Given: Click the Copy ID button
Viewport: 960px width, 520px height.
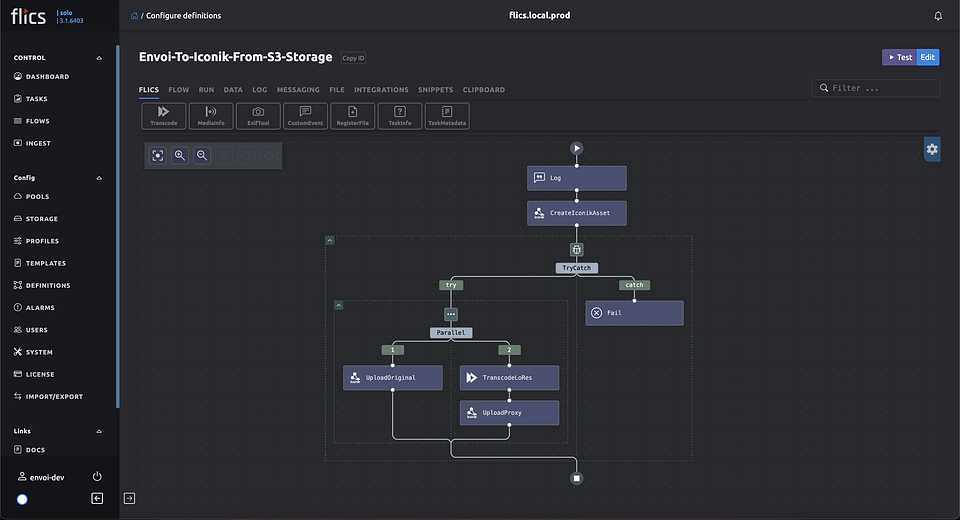Looking at the screenshot, I should pos(353,58).
